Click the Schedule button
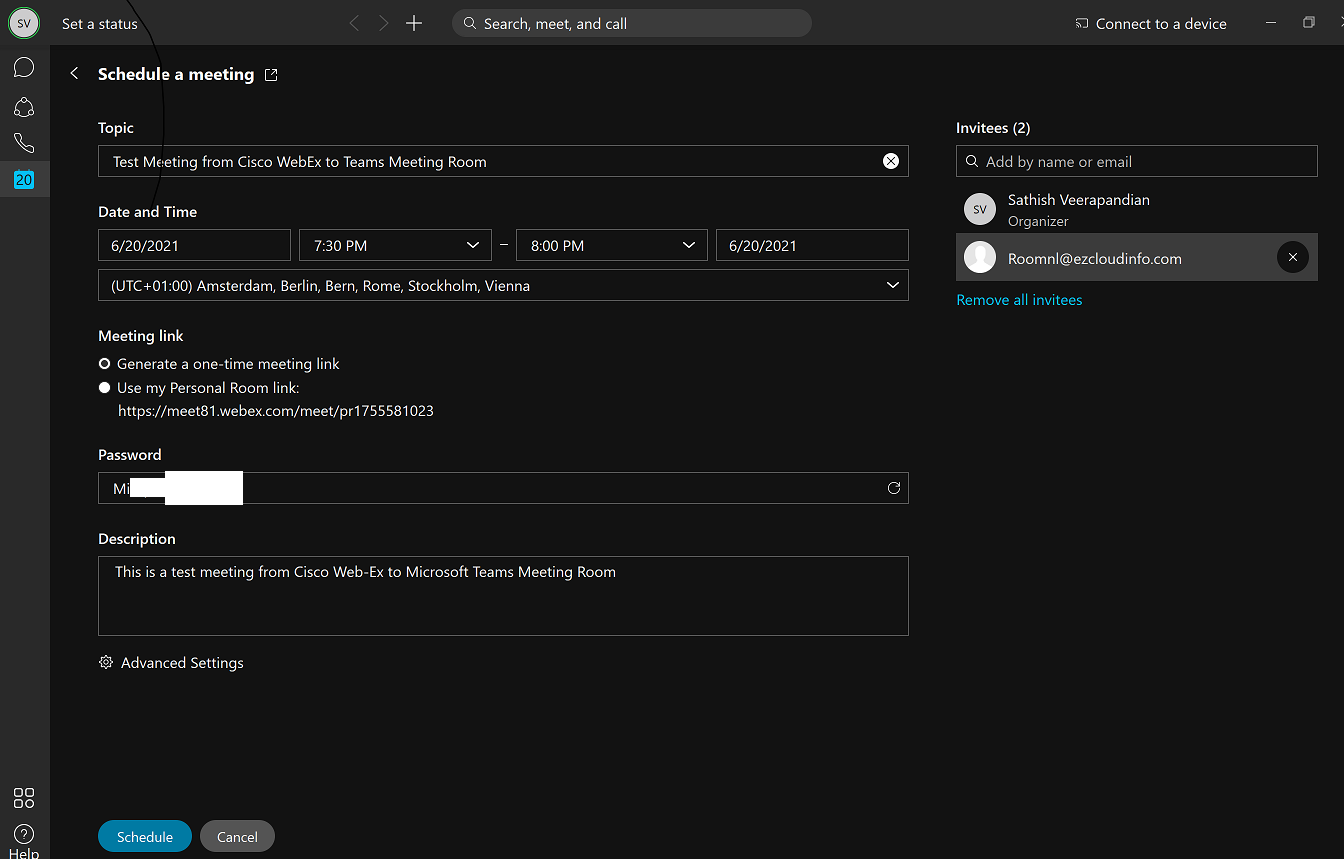The width and height of the screenshot is (1344, 859). pyautogui.click(x=145, y=837)
